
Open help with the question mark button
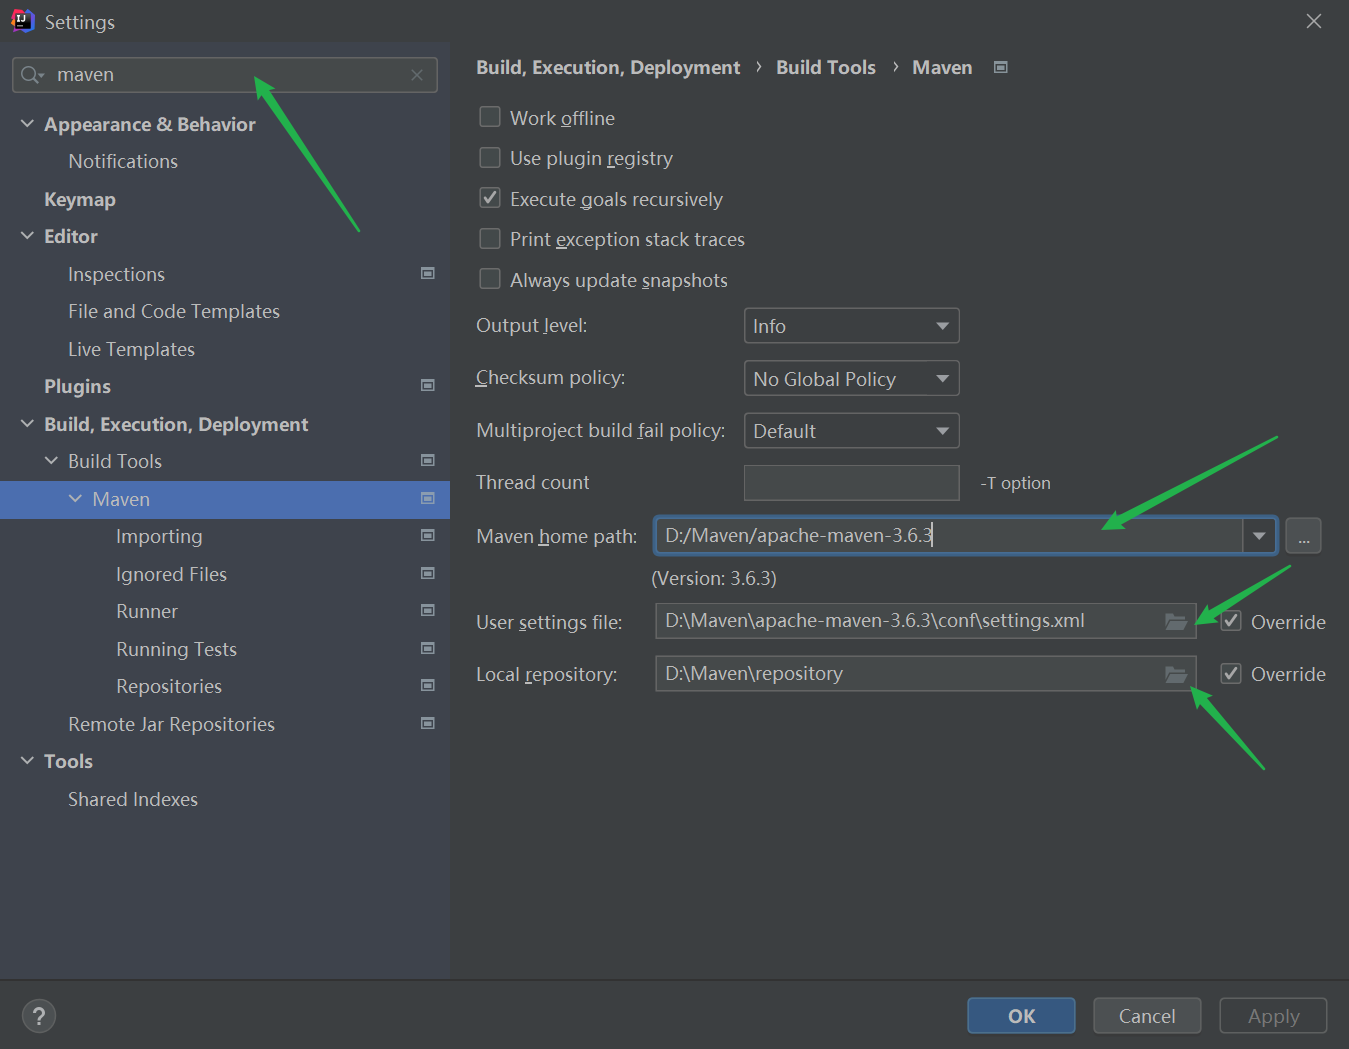click(38, 1016)
